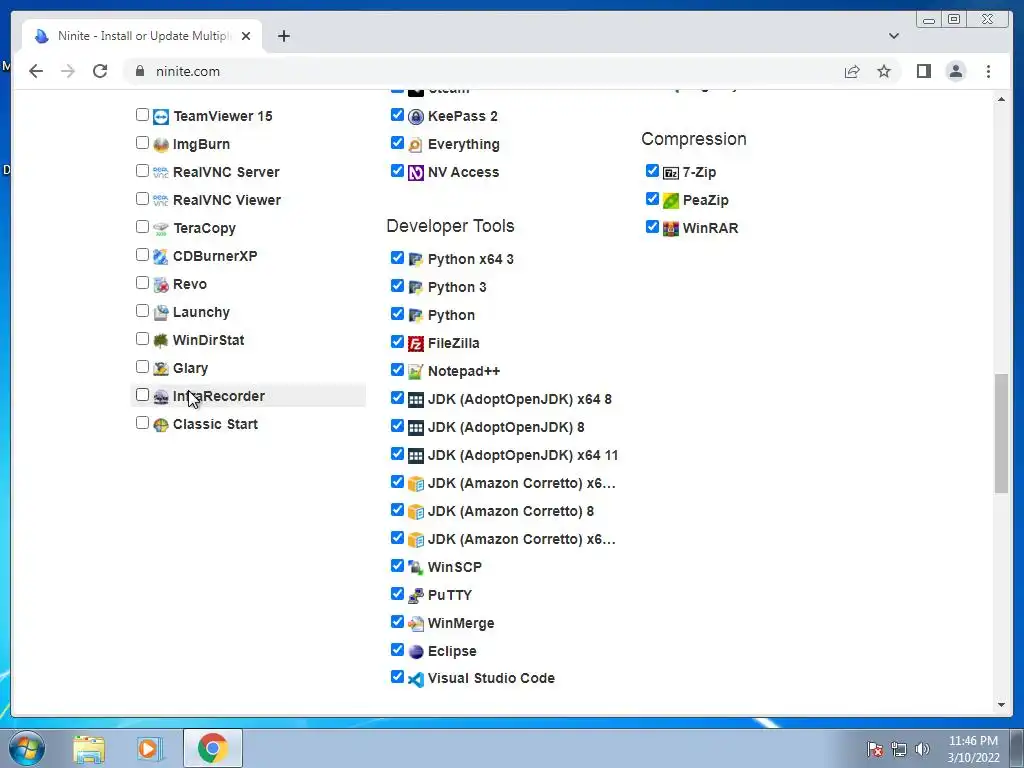Enable the Launchy checkbox
The image size is (1024, 768).
(x=142, y=311)
